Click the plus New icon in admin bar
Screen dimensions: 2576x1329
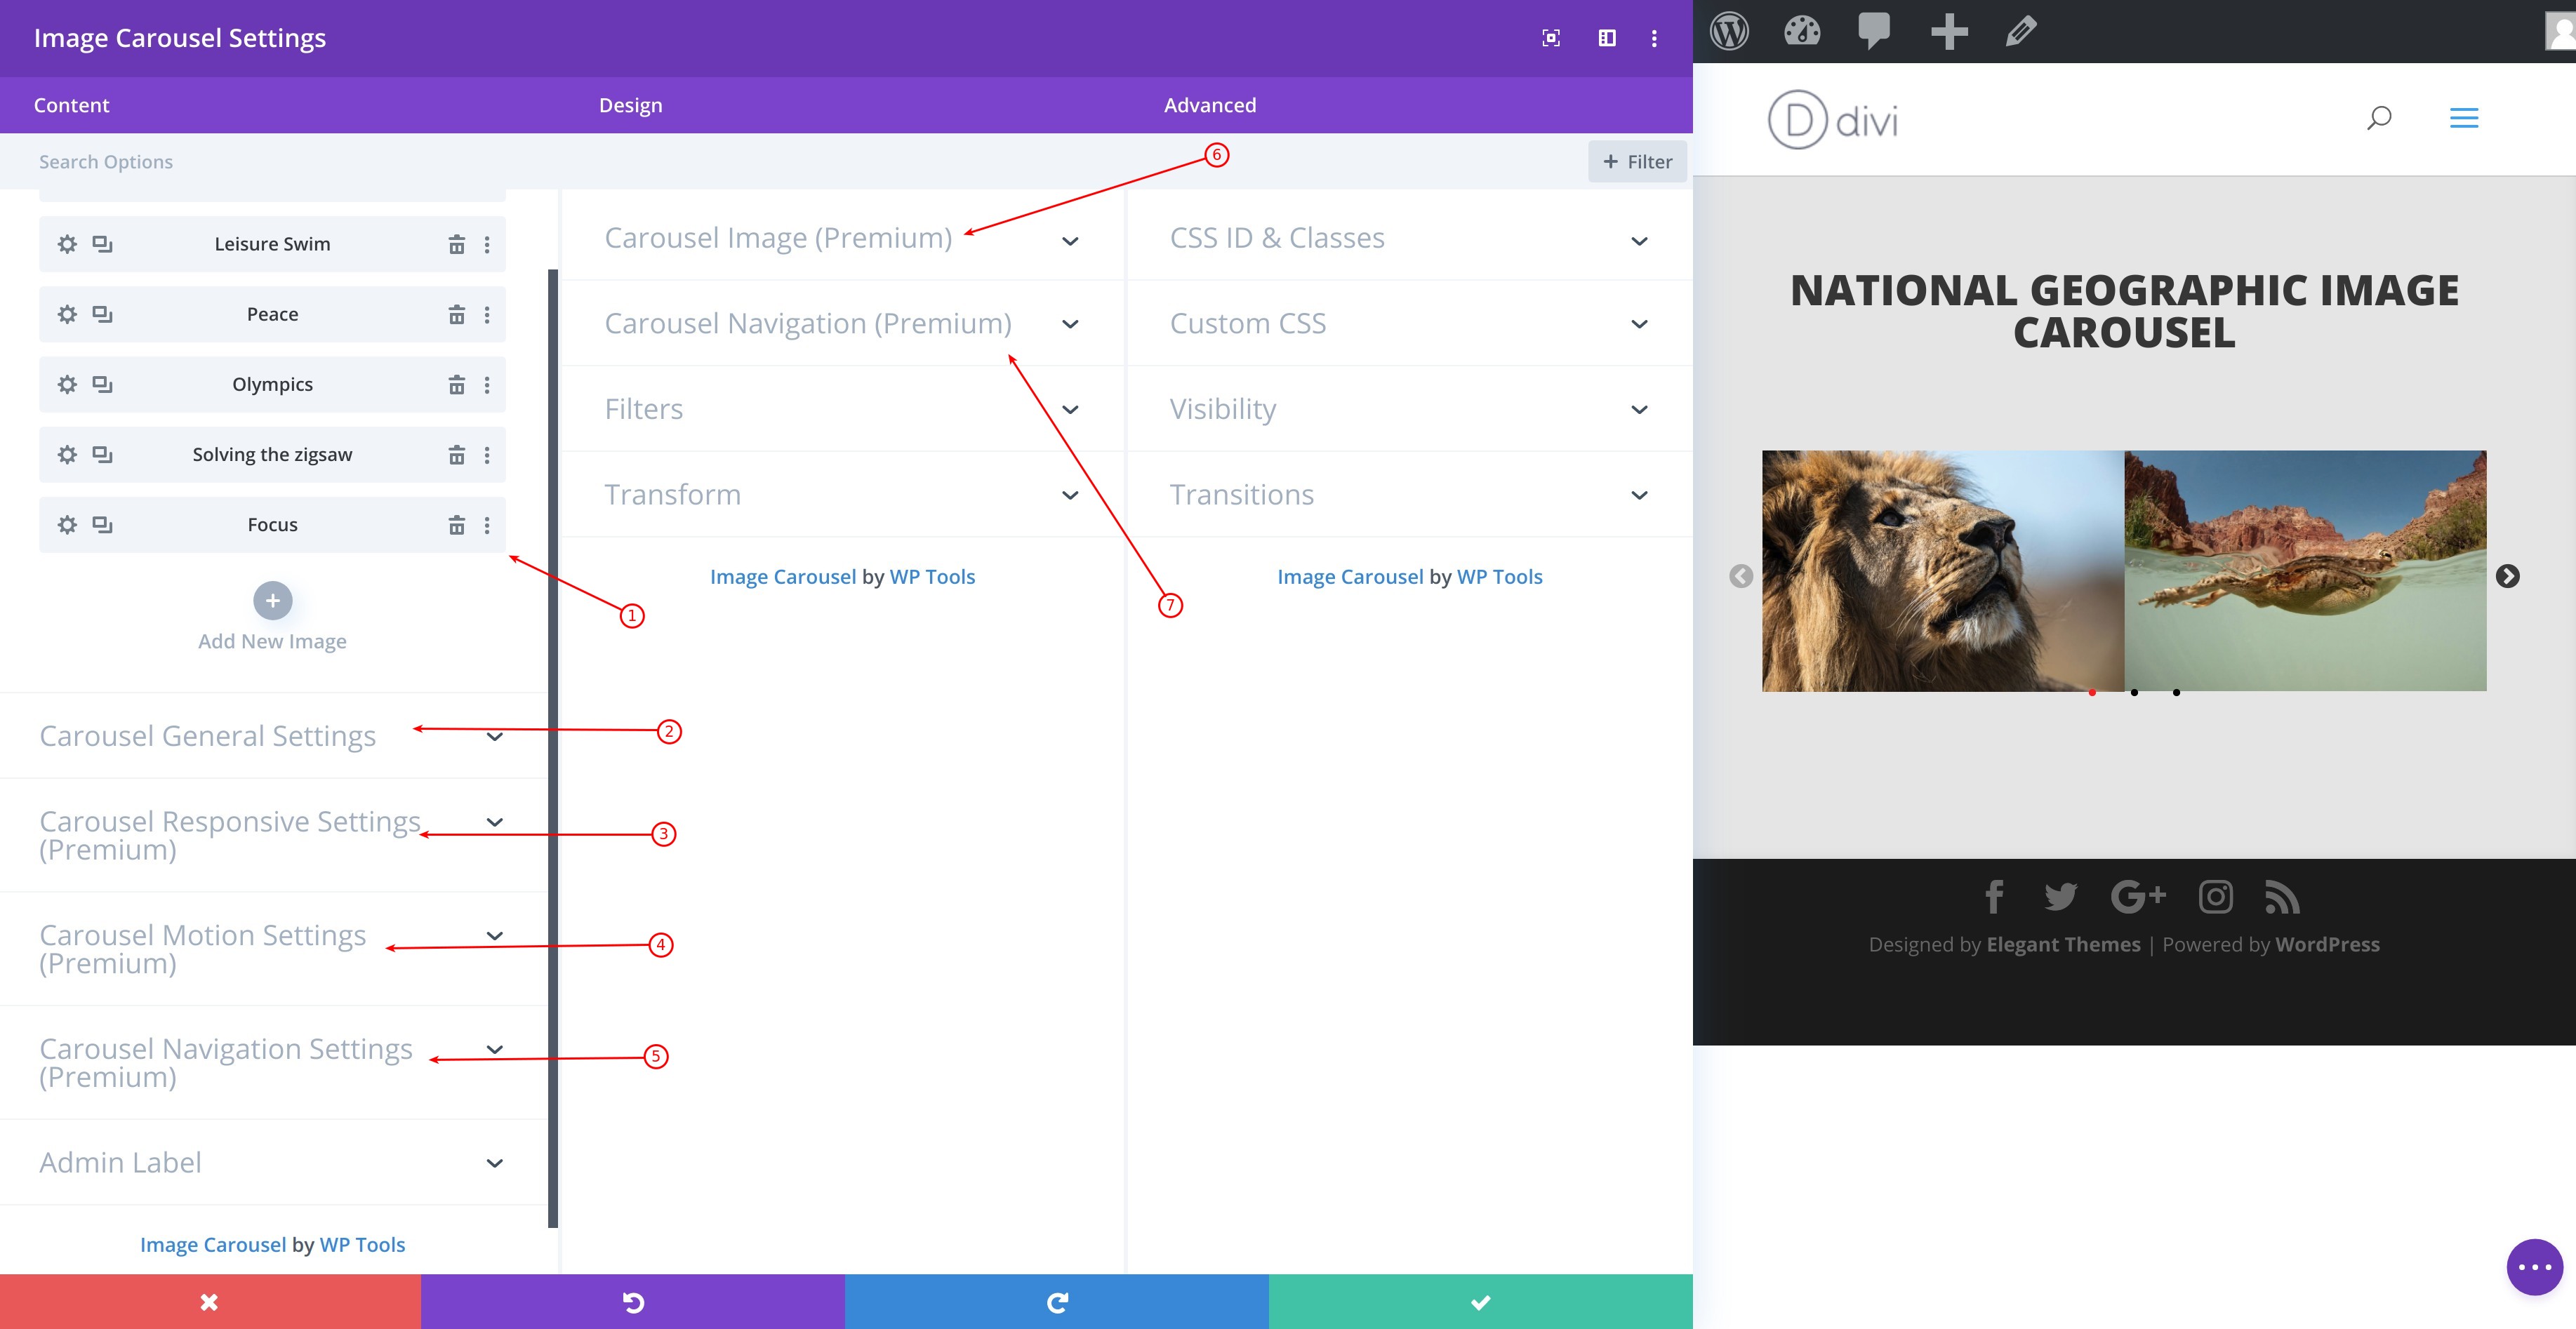(x=1949, y=31)
